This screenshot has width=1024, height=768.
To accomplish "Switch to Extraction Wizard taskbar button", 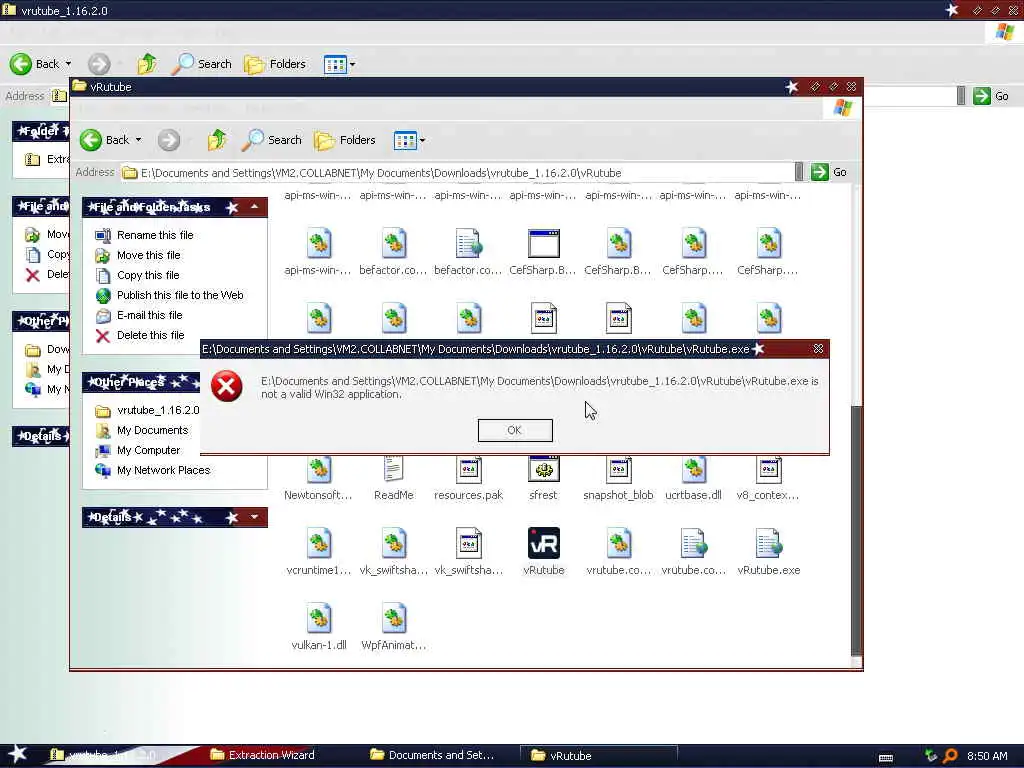I will (x=263, y=755).
